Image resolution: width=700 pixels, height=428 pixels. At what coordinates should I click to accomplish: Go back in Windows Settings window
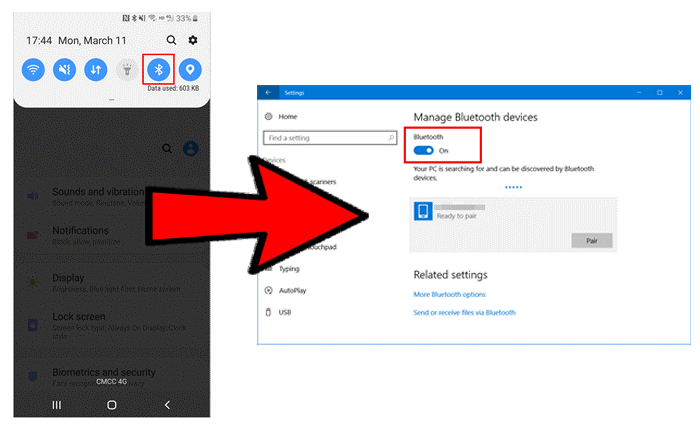[268, 92]
